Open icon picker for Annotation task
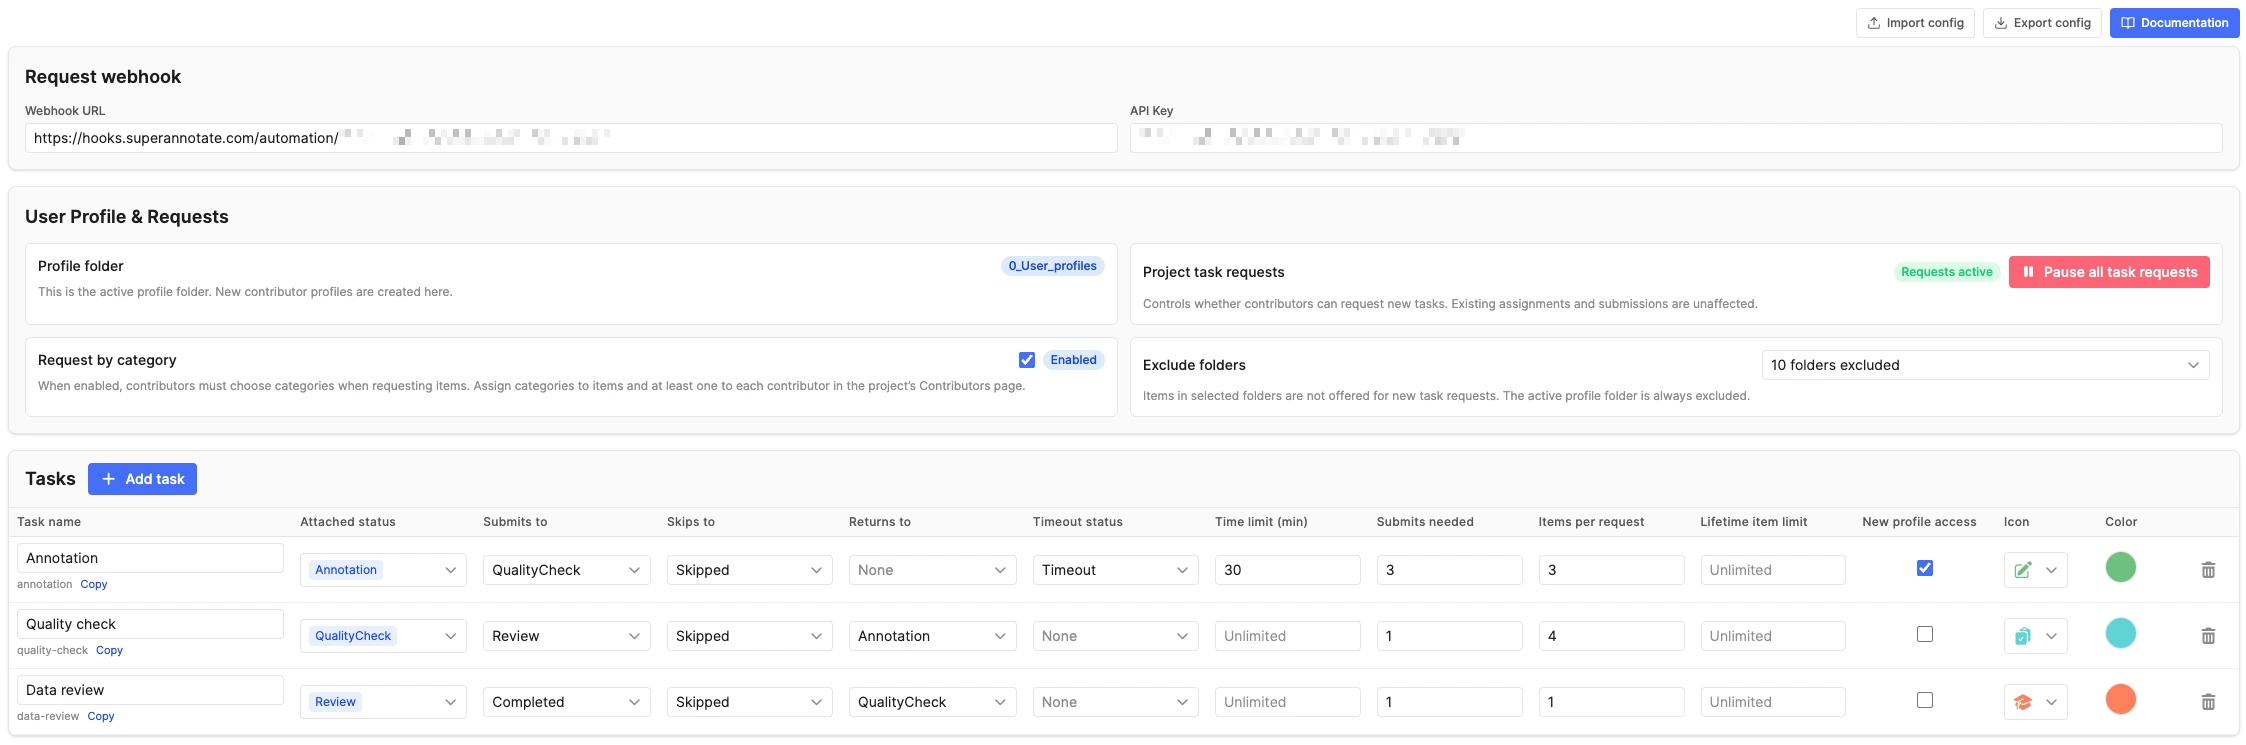 tap(2035, 570)
